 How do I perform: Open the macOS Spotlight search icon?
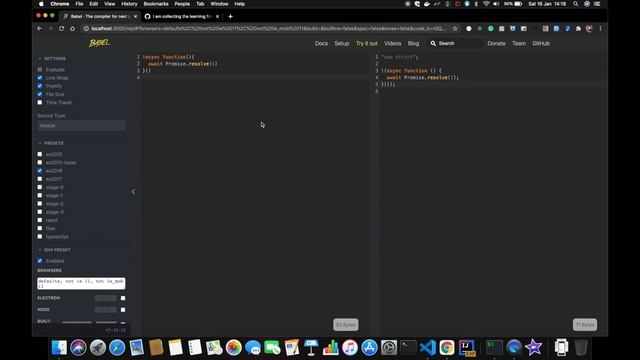tap(576, 4)
